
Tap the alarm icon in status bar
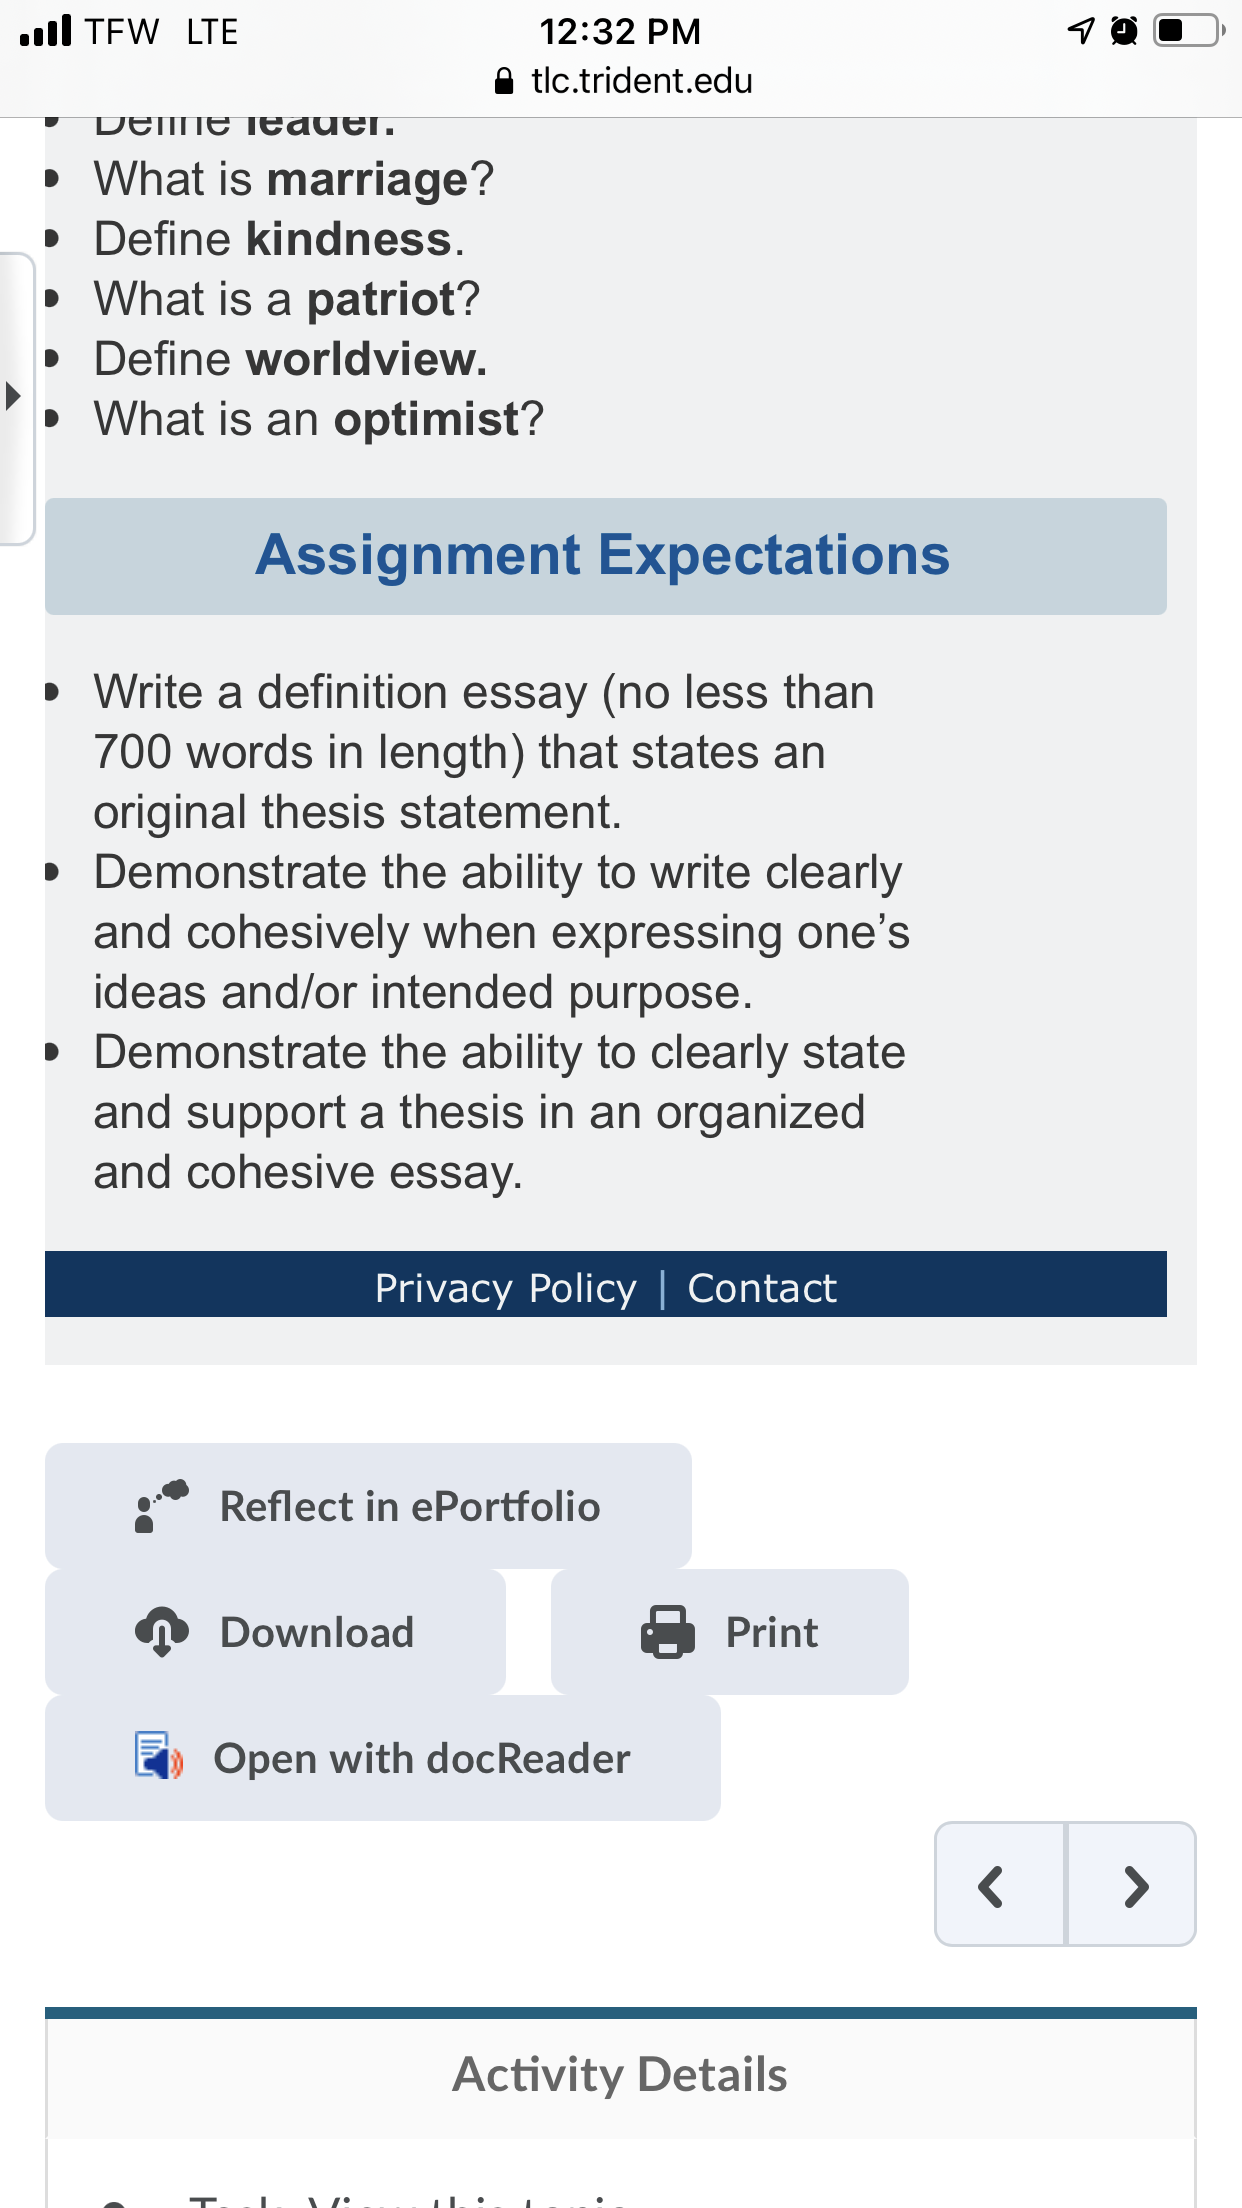tap(1124, 31)
